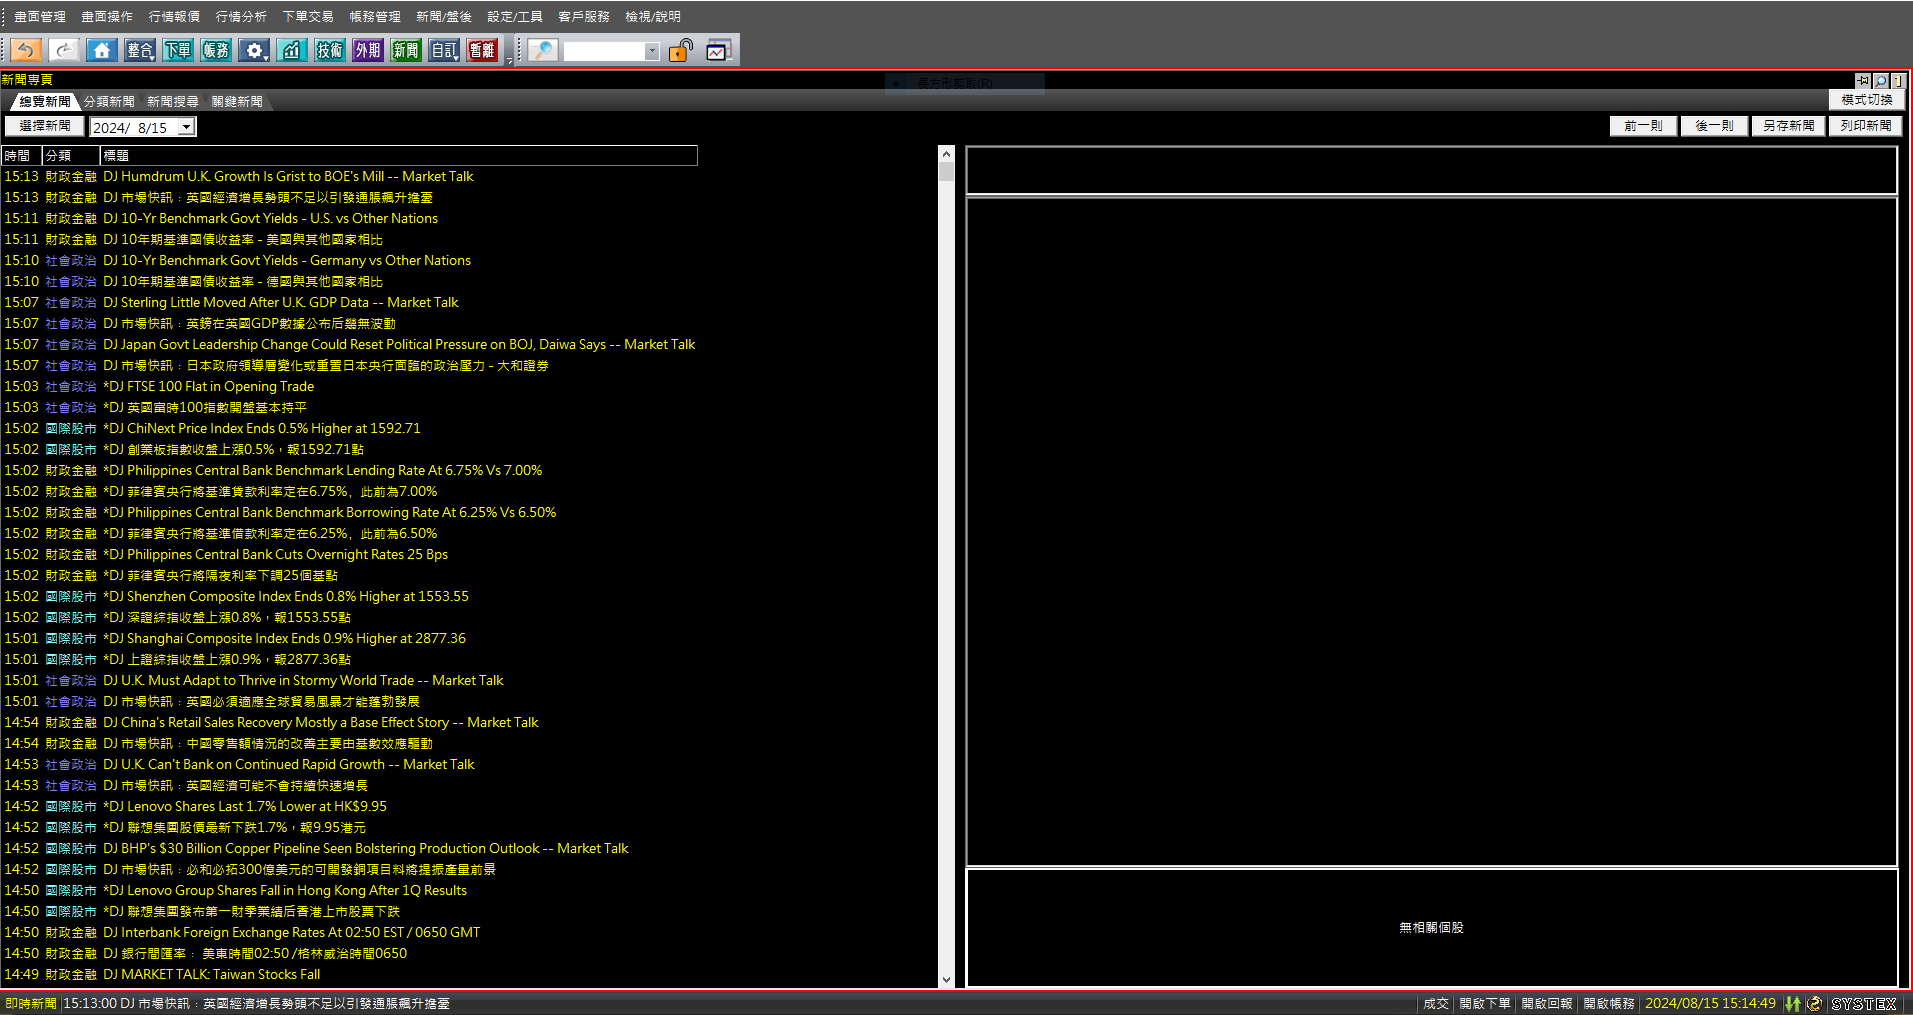Toggle the pin icon on news panel
The image size is (1913, 1015).
[x=1862, y=80]
